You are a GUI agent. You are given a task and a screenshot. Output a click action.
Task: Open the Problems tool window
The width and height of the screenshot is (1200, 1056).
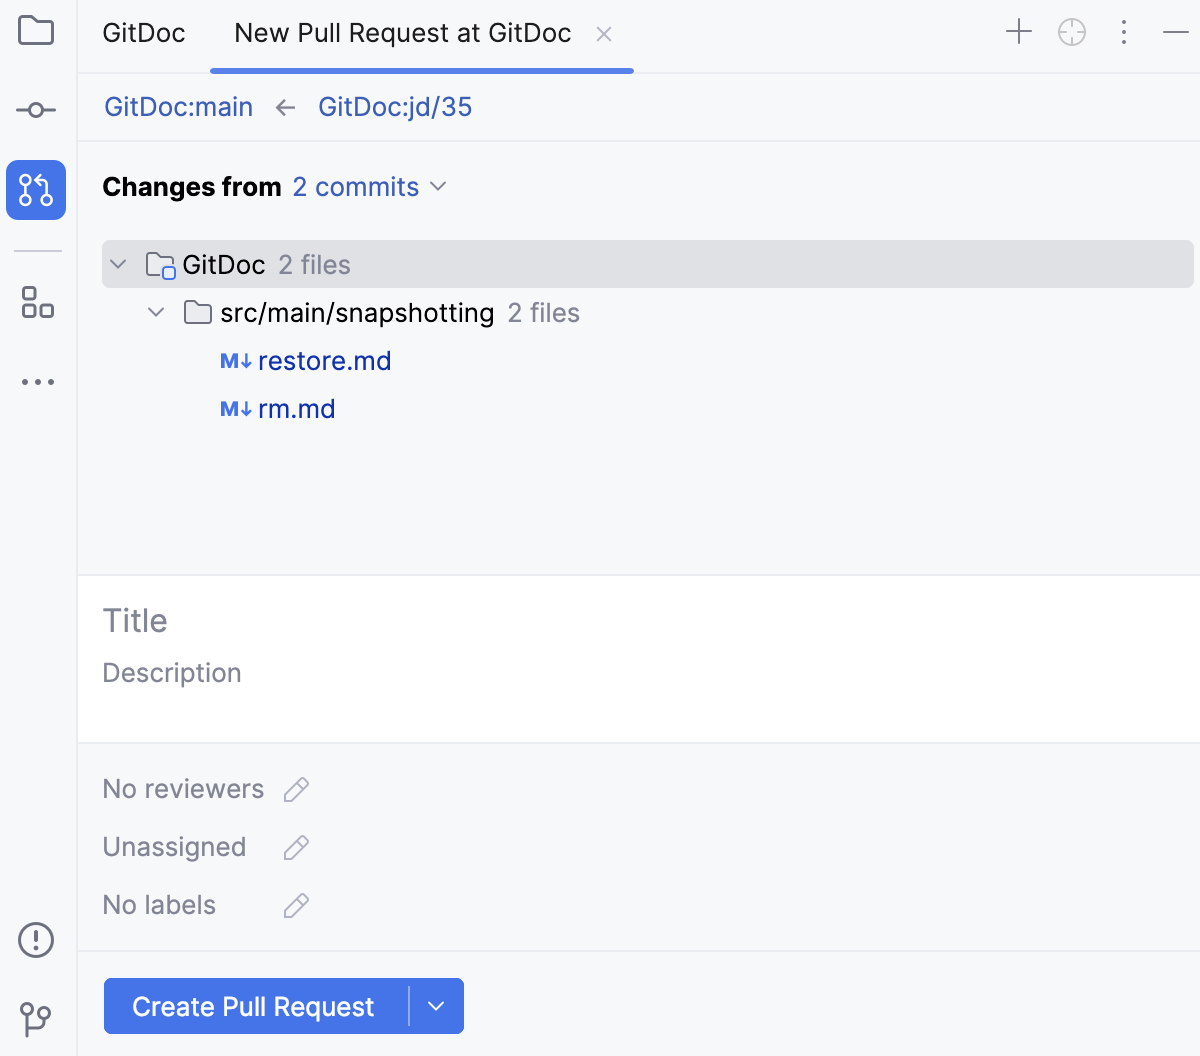(x=36, y=940)
